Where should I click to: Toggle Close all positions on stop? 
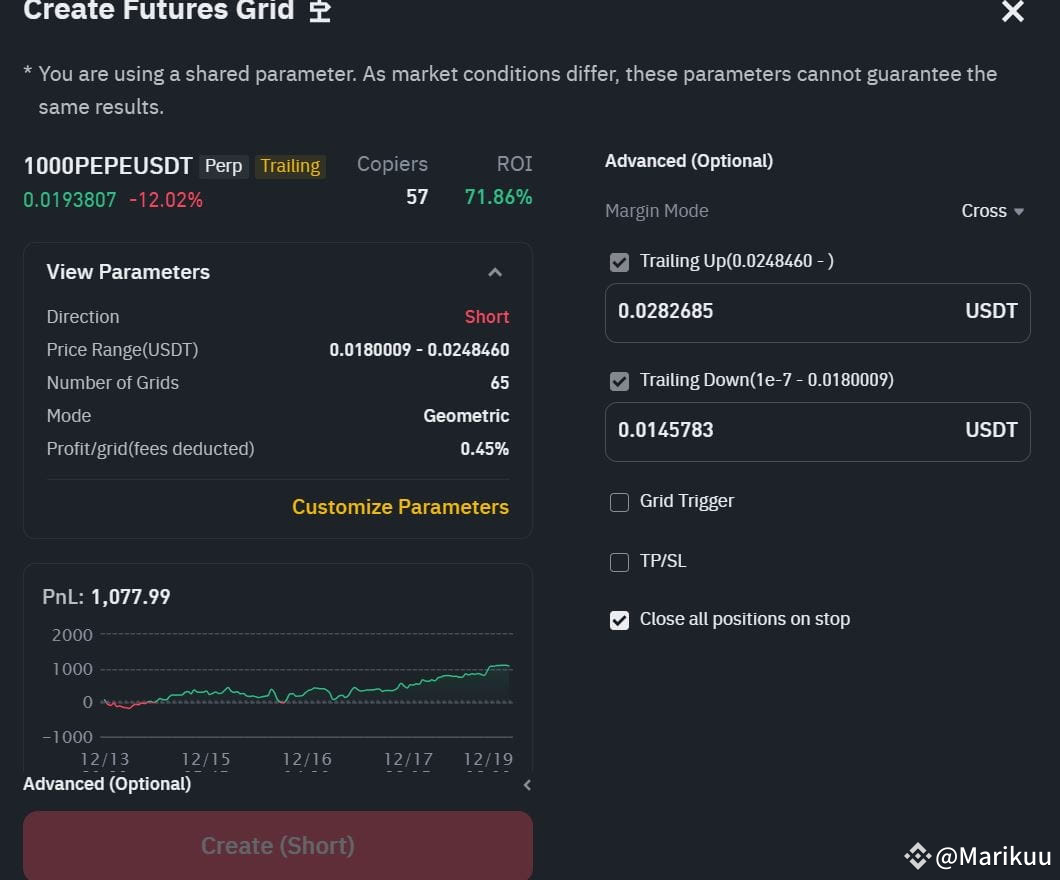(x=620, y=620)
